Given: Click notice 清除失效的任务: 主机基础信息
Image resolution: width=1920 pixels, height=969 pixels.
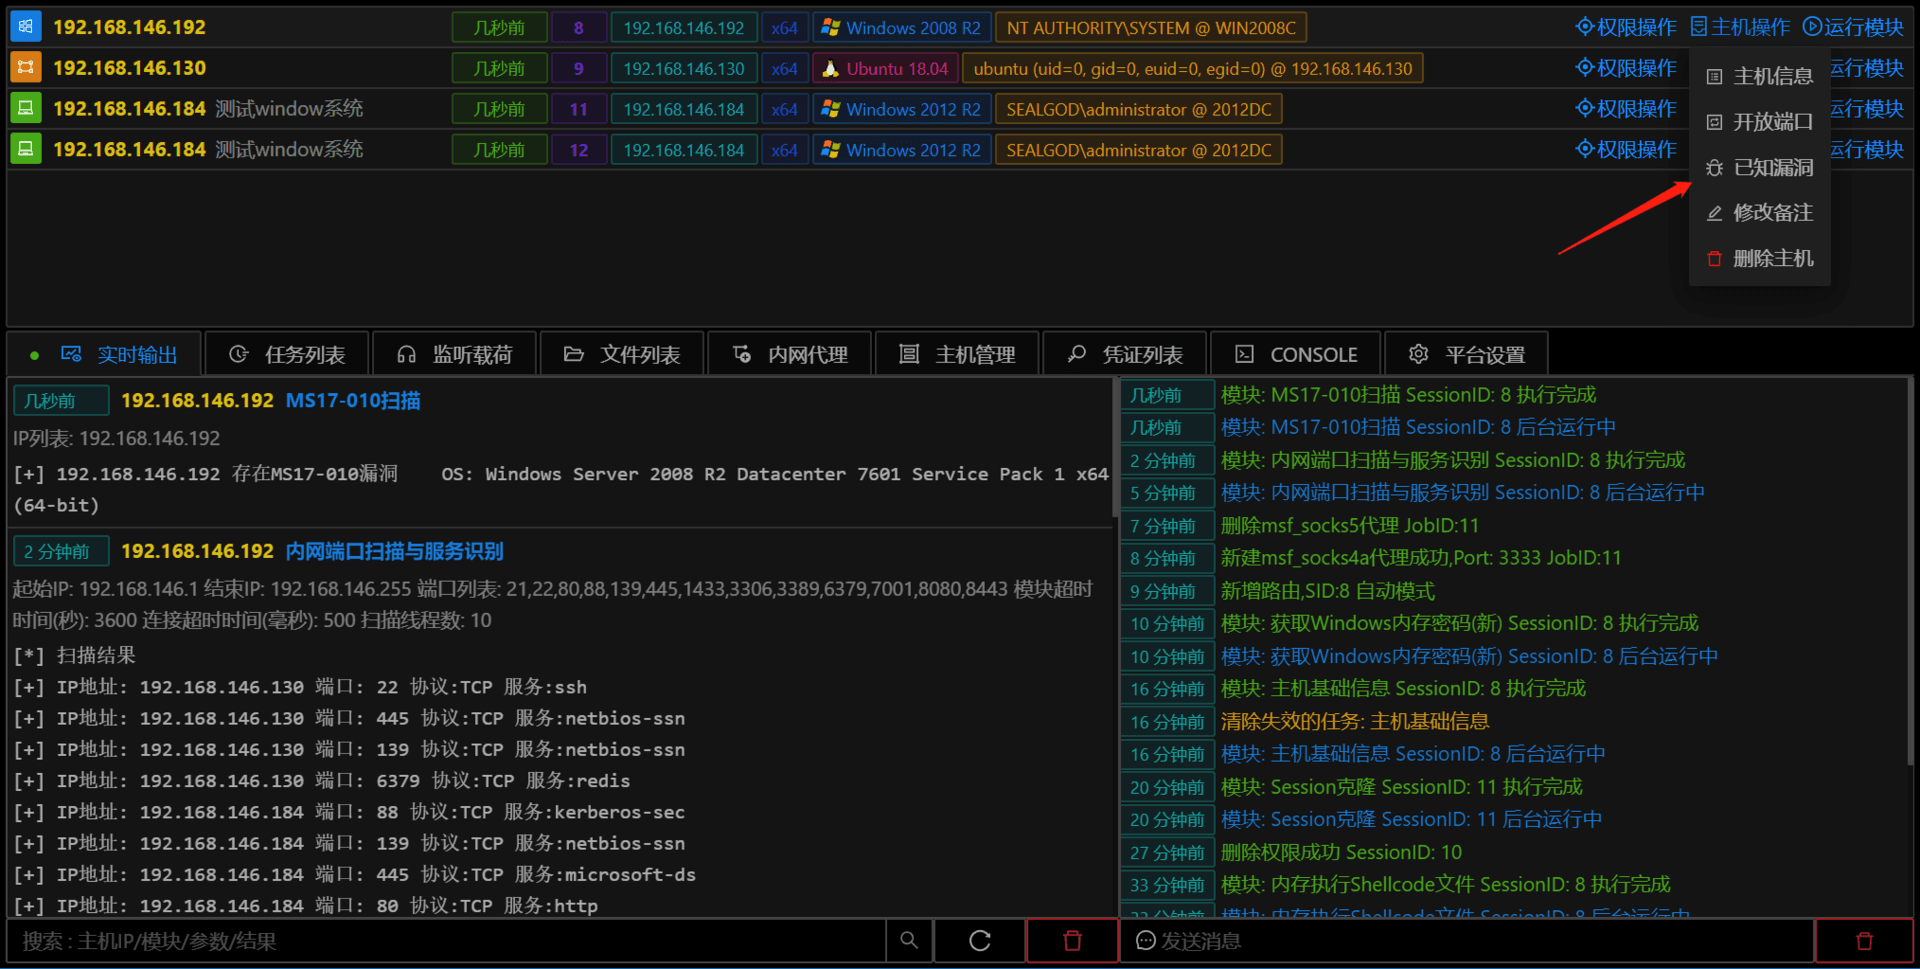Looking at the screenshot, I should [x=1354, y=721].
